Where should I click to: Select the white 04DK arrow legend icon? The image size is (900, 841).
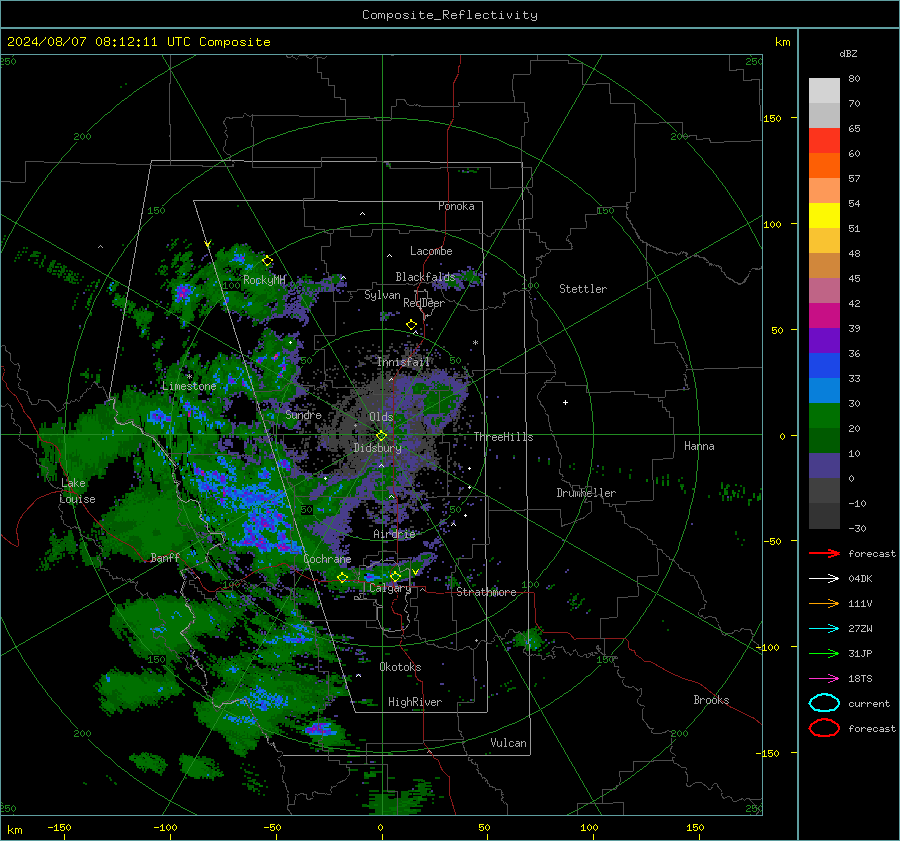tap(824, 578)
